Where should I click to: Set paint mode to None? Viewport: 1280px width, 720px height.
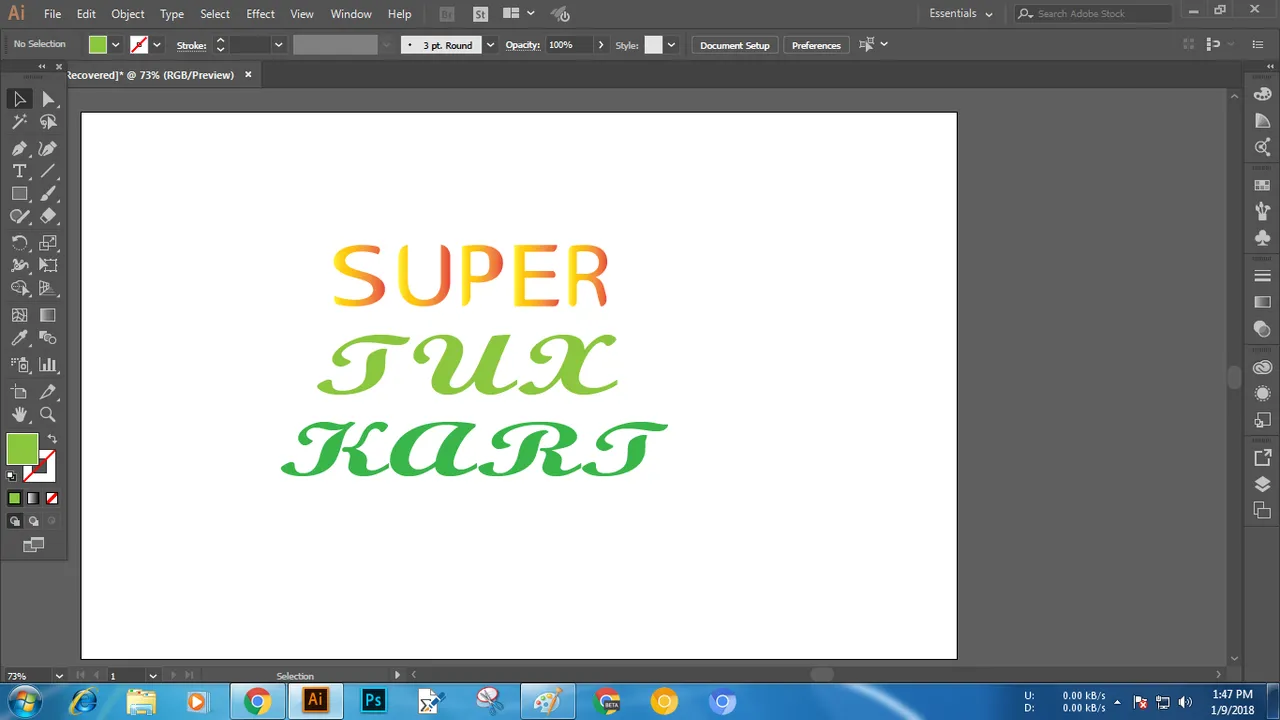coord(52,498)
